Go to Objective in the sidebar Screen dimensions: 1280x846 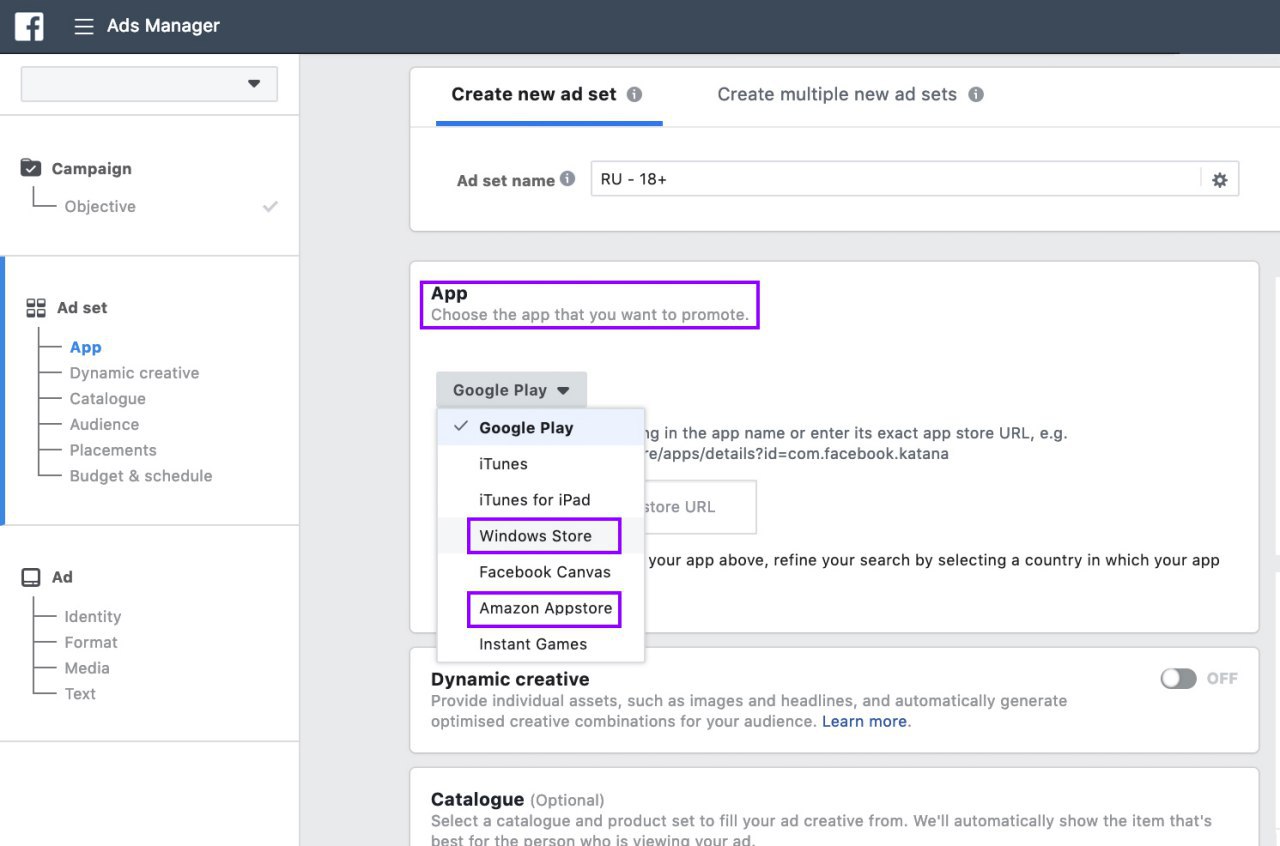click(x=100, y=206)
